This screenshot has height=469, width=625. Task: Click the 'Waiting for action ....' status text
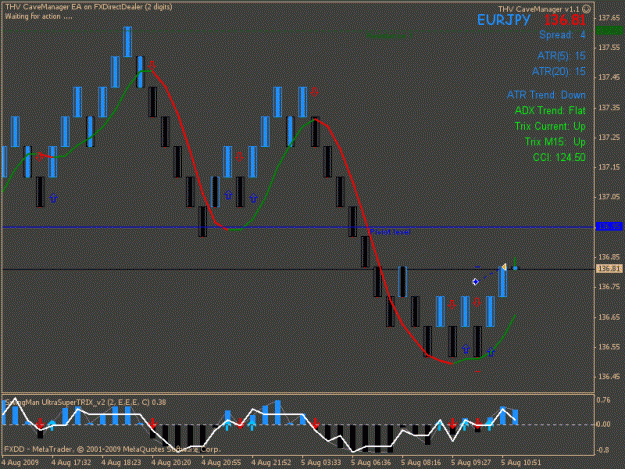(x=39, y=16)
